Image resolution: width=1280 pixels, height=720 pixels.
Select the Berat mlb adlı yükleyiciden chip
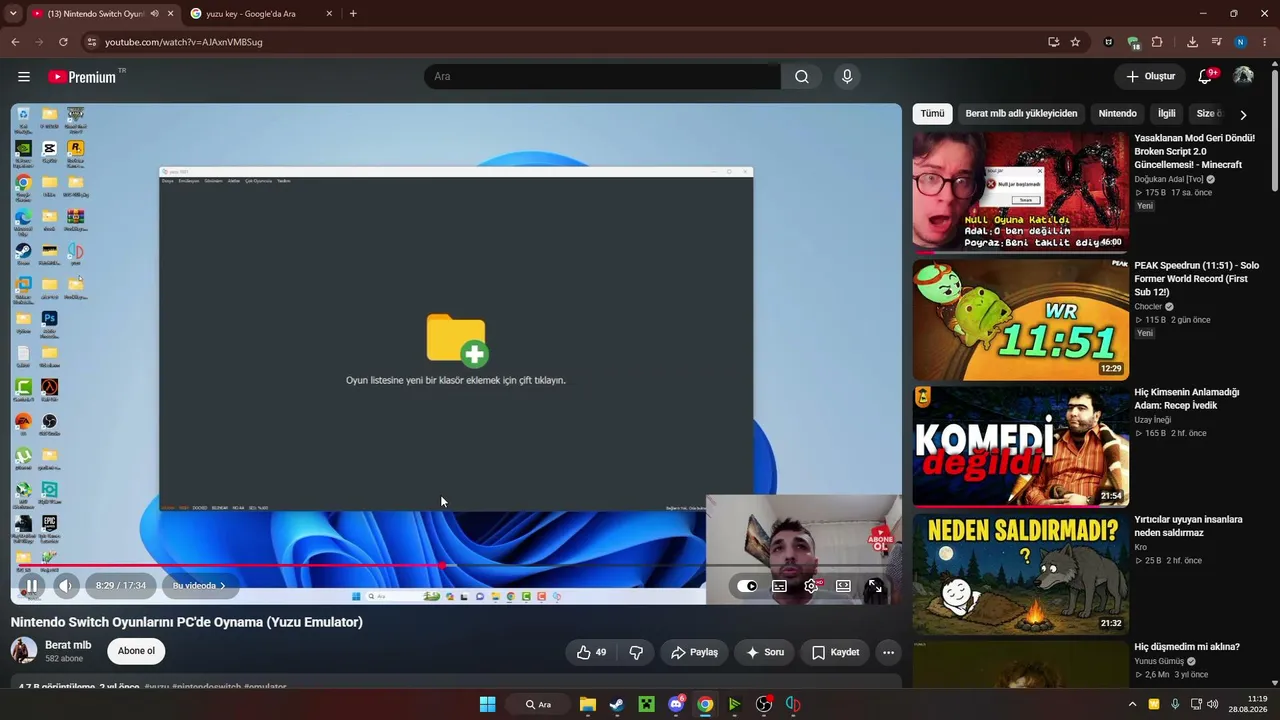1021,114
